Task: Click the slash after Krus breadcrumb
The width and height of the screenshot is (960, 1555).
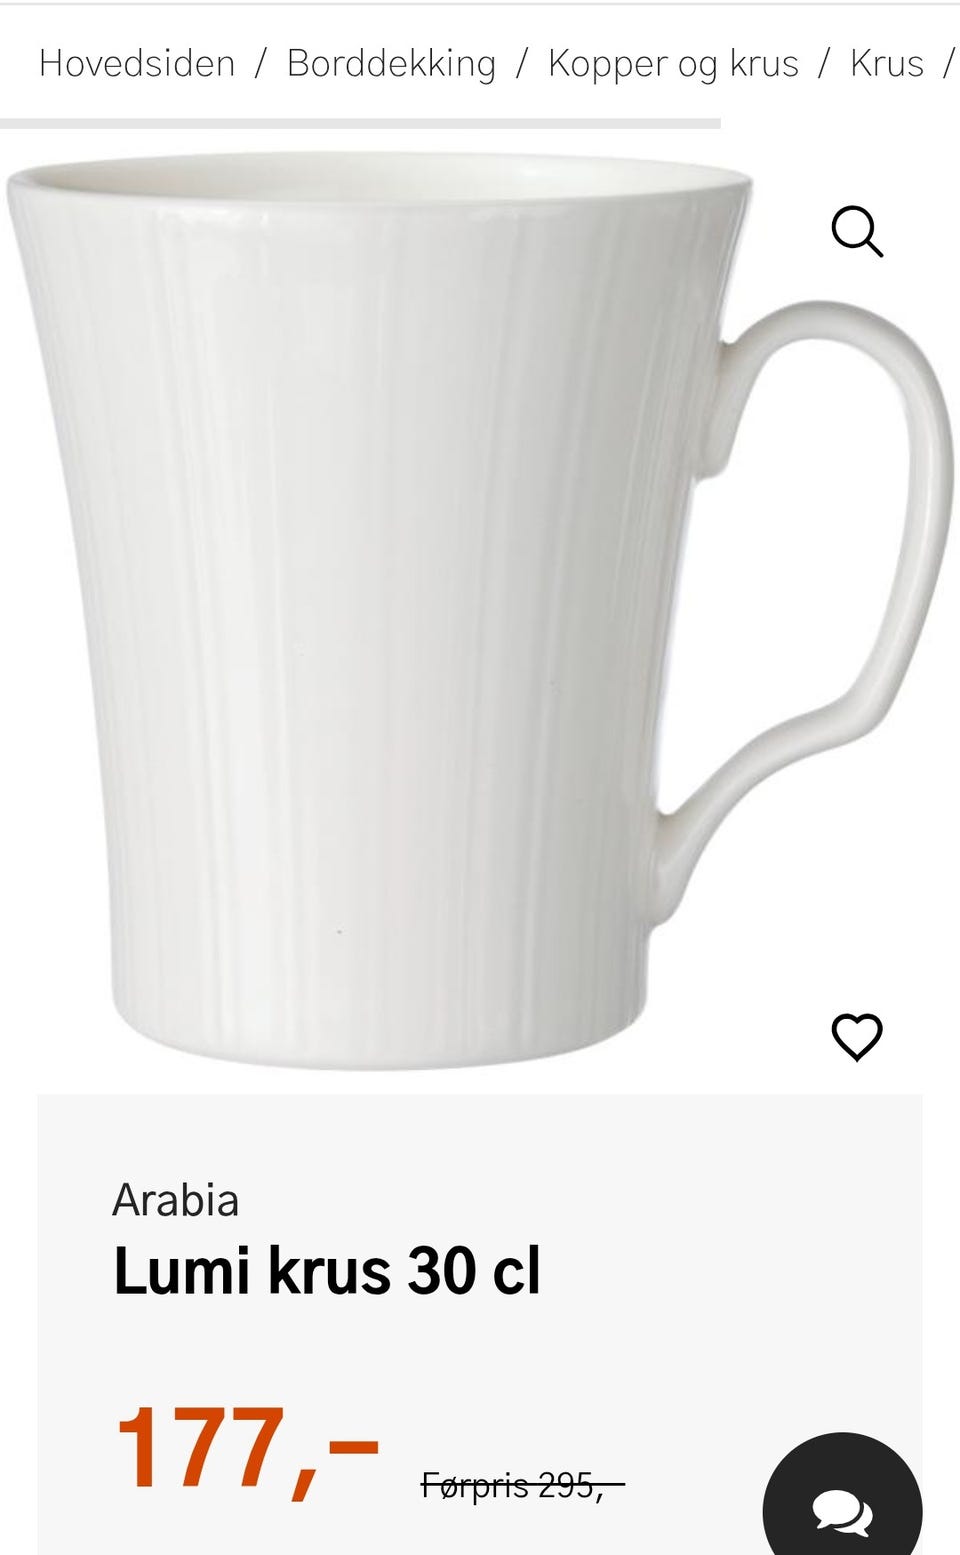Action: 948,63
